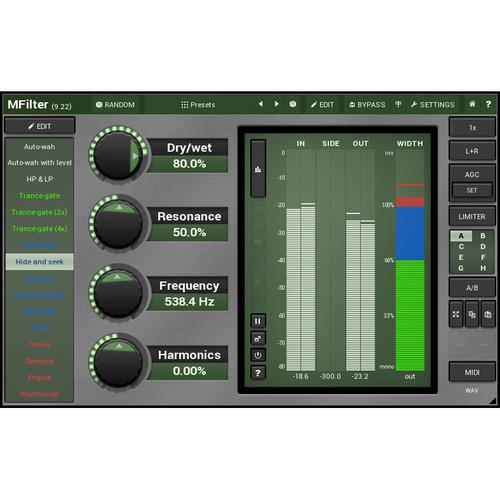
Task: Select preset slot H
Action: [x=483, y=268]
